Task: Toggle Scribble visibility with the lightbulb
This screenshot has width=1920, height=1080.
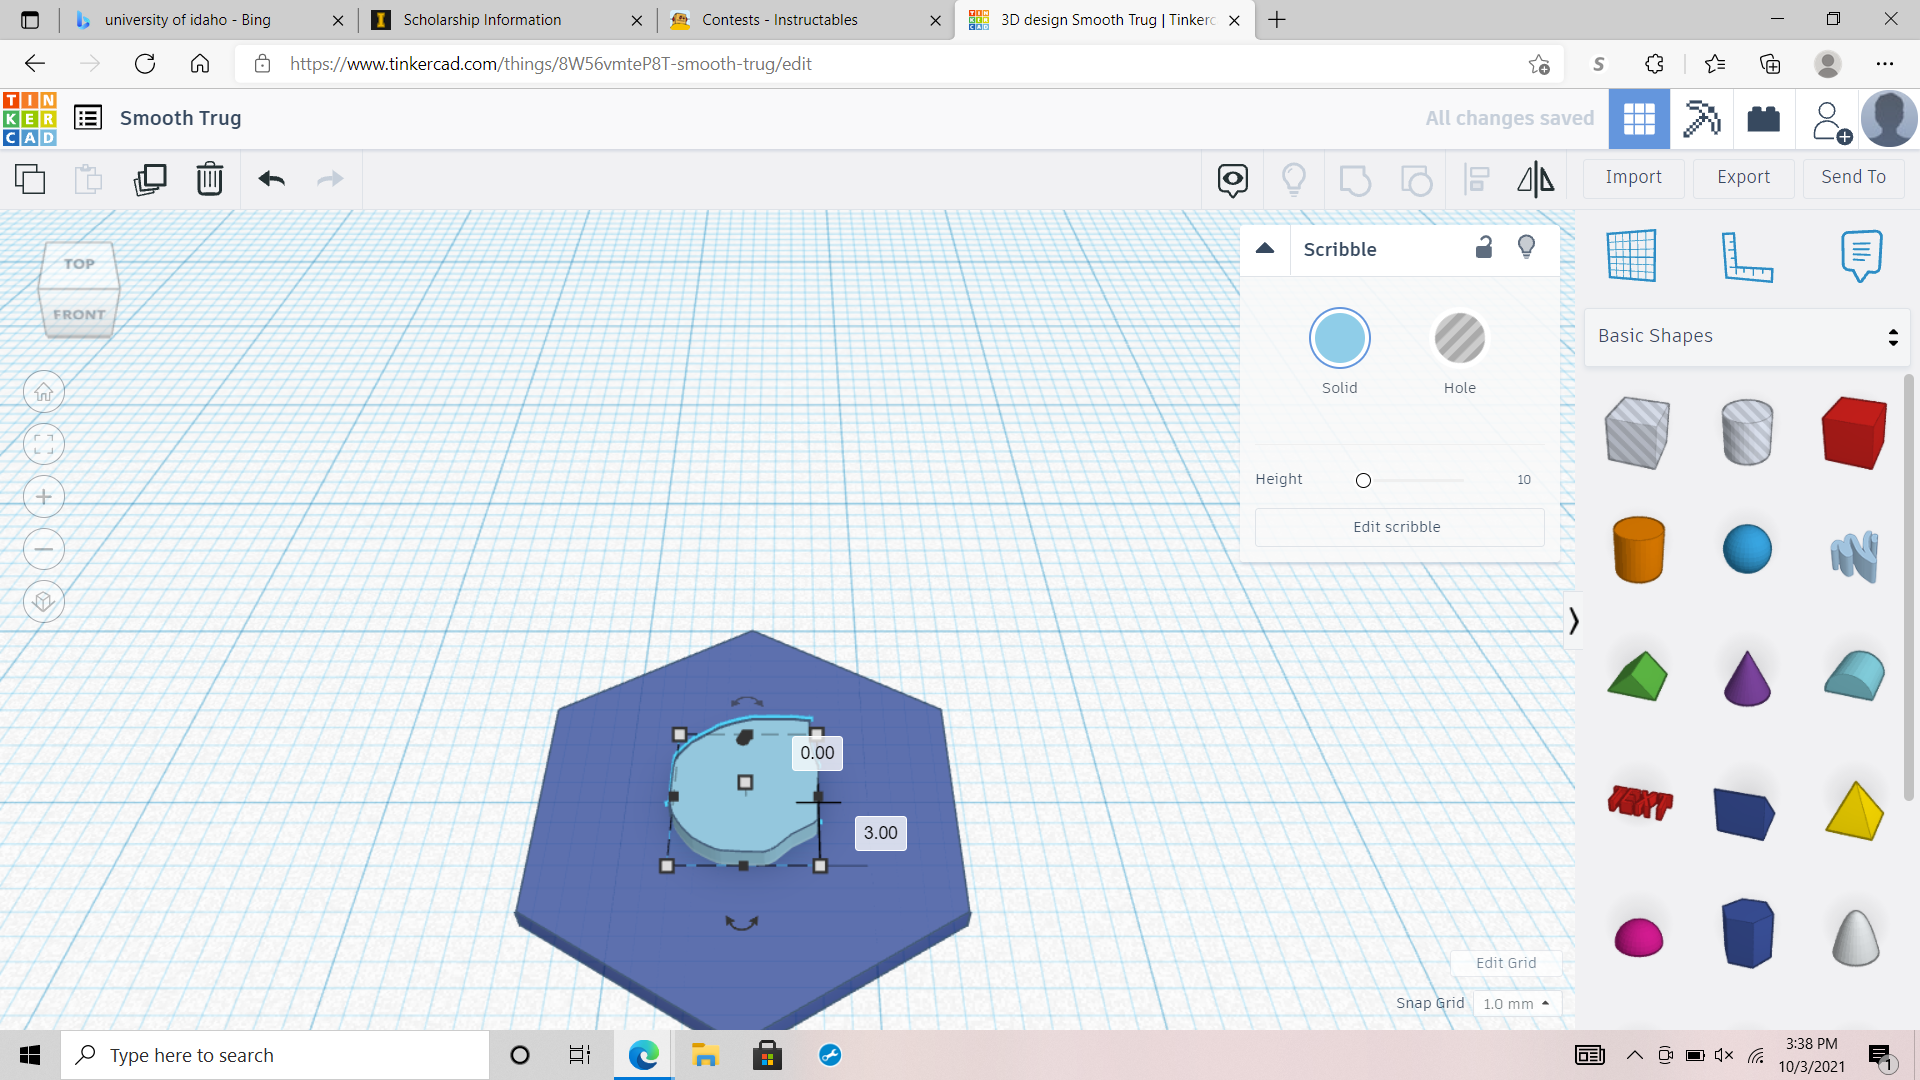Action: pyautogui.click(x=1526, y=247)
